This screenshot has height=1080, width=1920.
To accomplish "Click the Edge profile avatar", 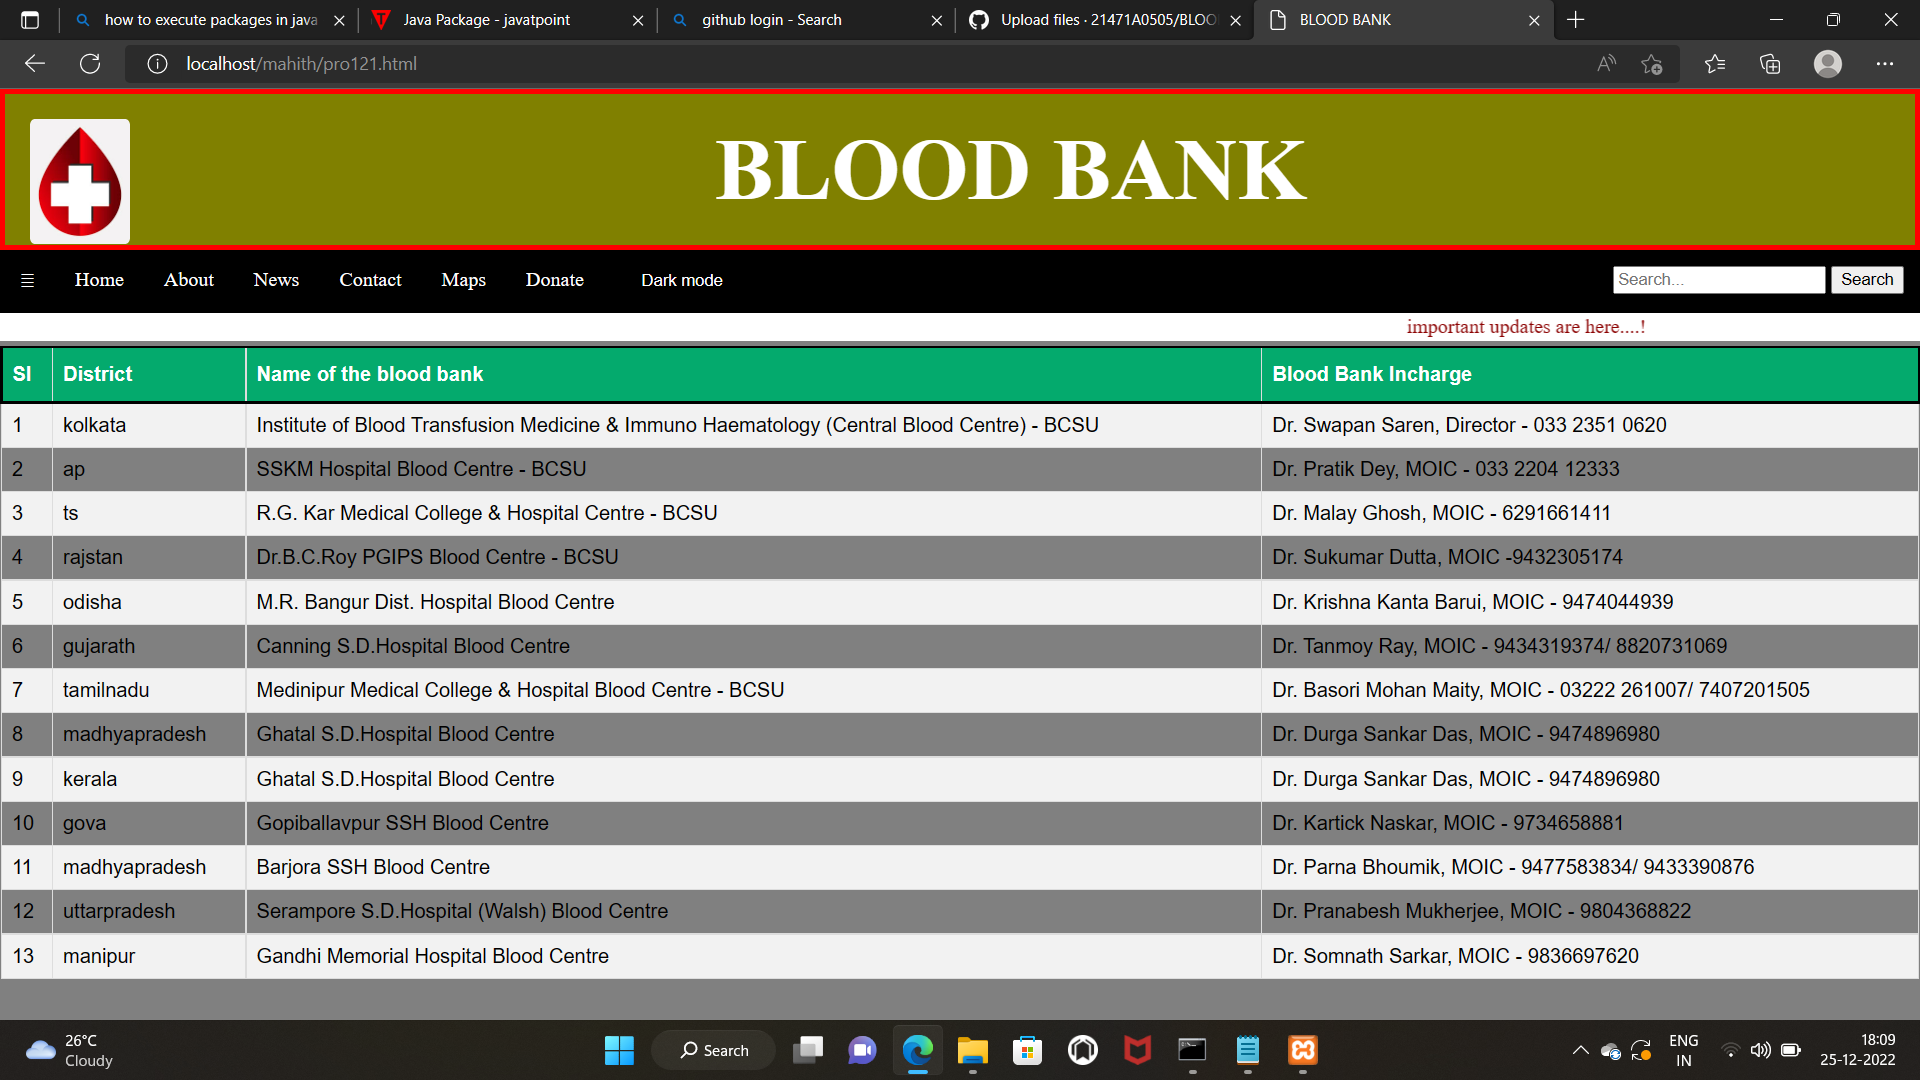I will 1828,63.
